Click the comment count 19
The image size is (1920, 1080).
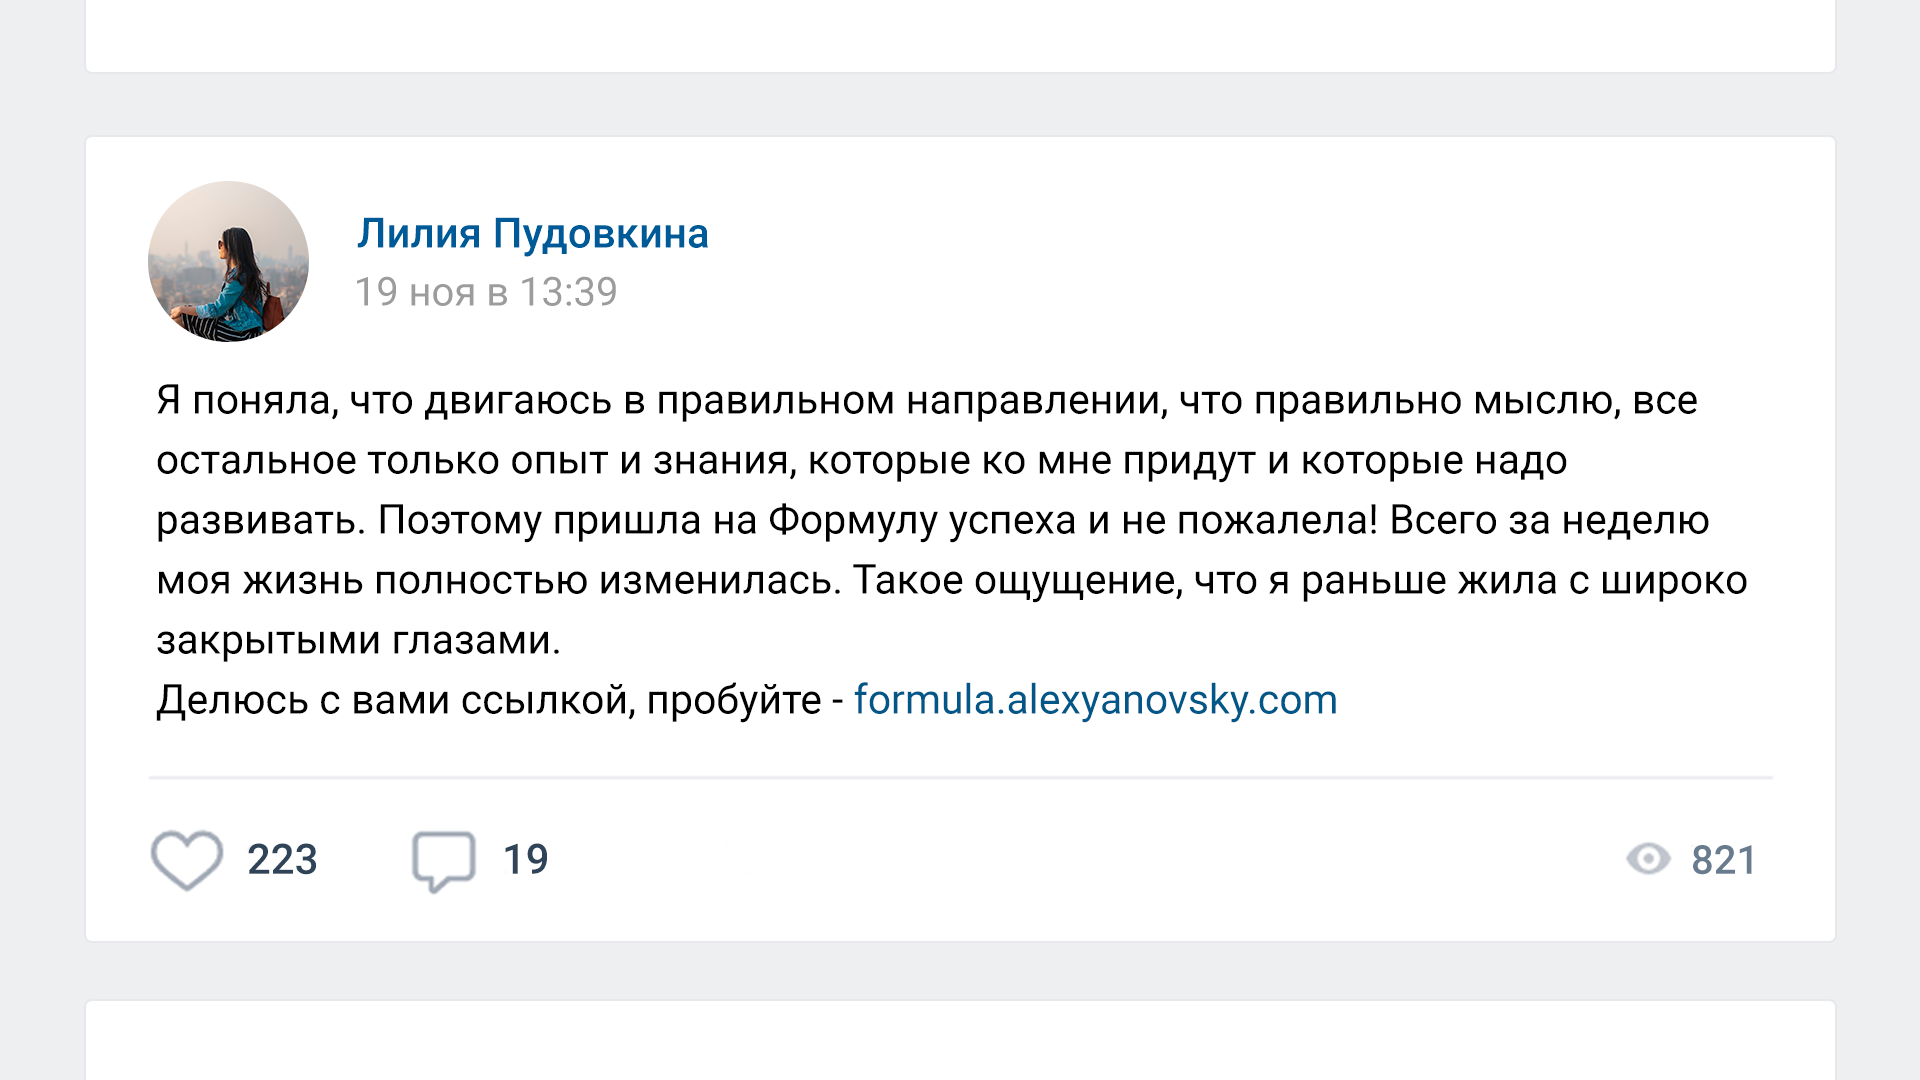click(x=525, y=860)
